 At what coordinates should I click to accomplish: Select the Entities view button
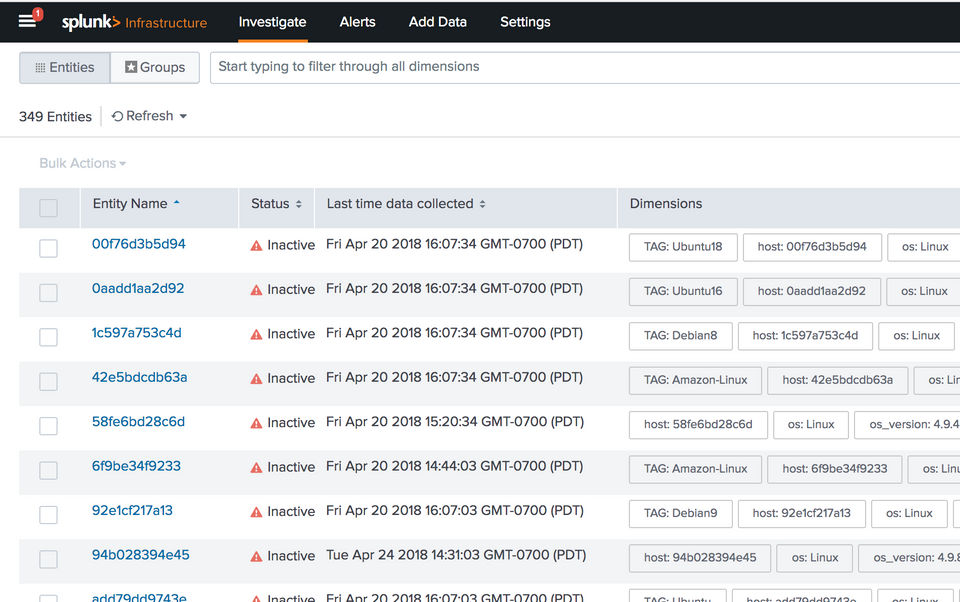(x=65, y=67)
